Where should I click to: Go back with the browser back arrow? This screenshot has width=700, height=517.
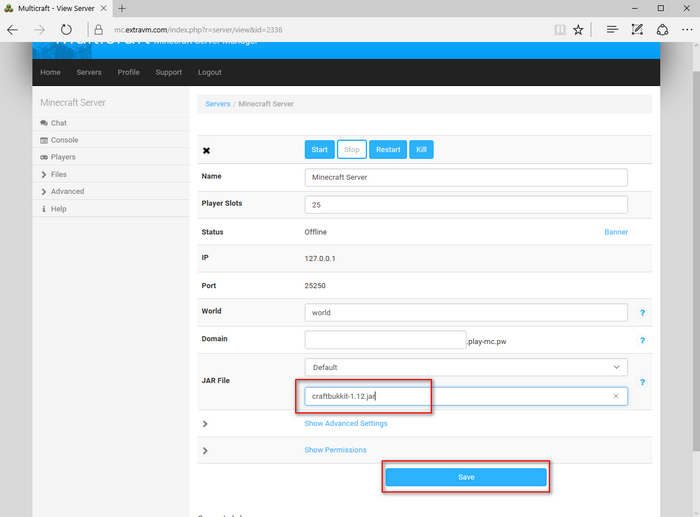(x=12, y=30)
